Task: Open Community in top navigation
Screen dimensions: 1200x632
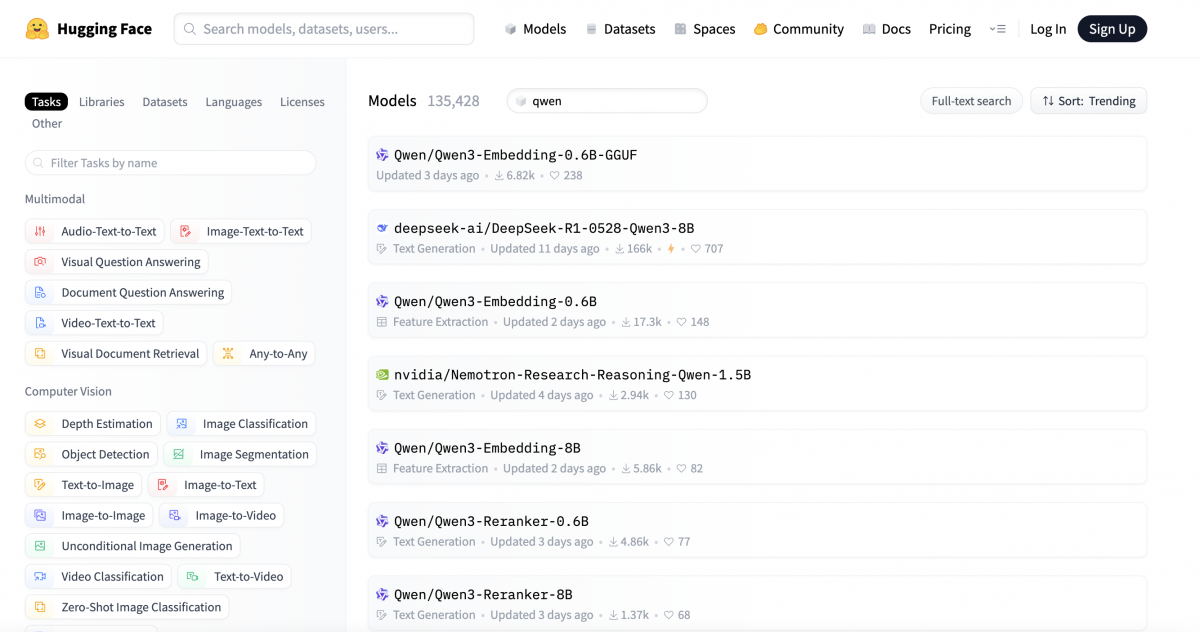Action: coord(799,29)
